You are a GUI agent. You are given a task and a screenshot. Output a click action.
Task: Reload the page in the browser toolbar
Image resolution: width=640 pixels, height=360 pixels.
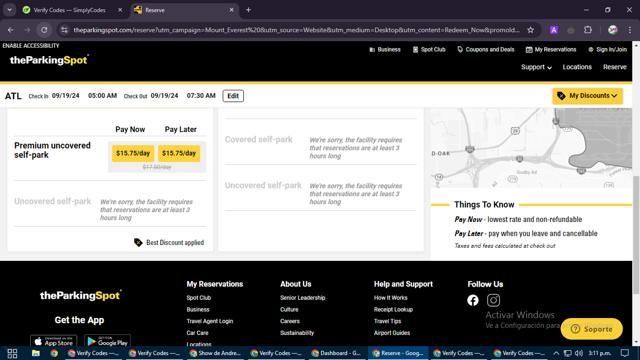click(x=44, y=30)
